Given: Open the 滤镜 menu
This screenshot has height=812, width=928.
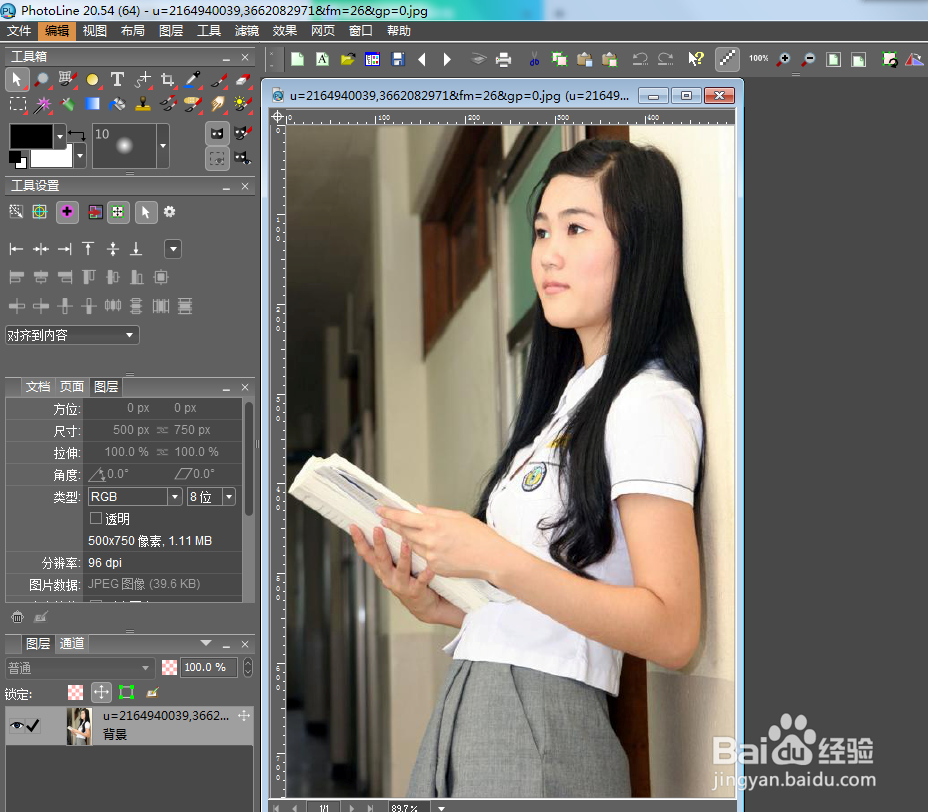Looking at the screenshot, I should [246, 30].
